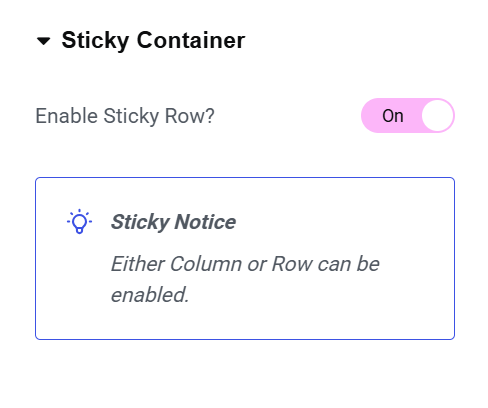Disable the sticky row pink switch

coord(408,116)
